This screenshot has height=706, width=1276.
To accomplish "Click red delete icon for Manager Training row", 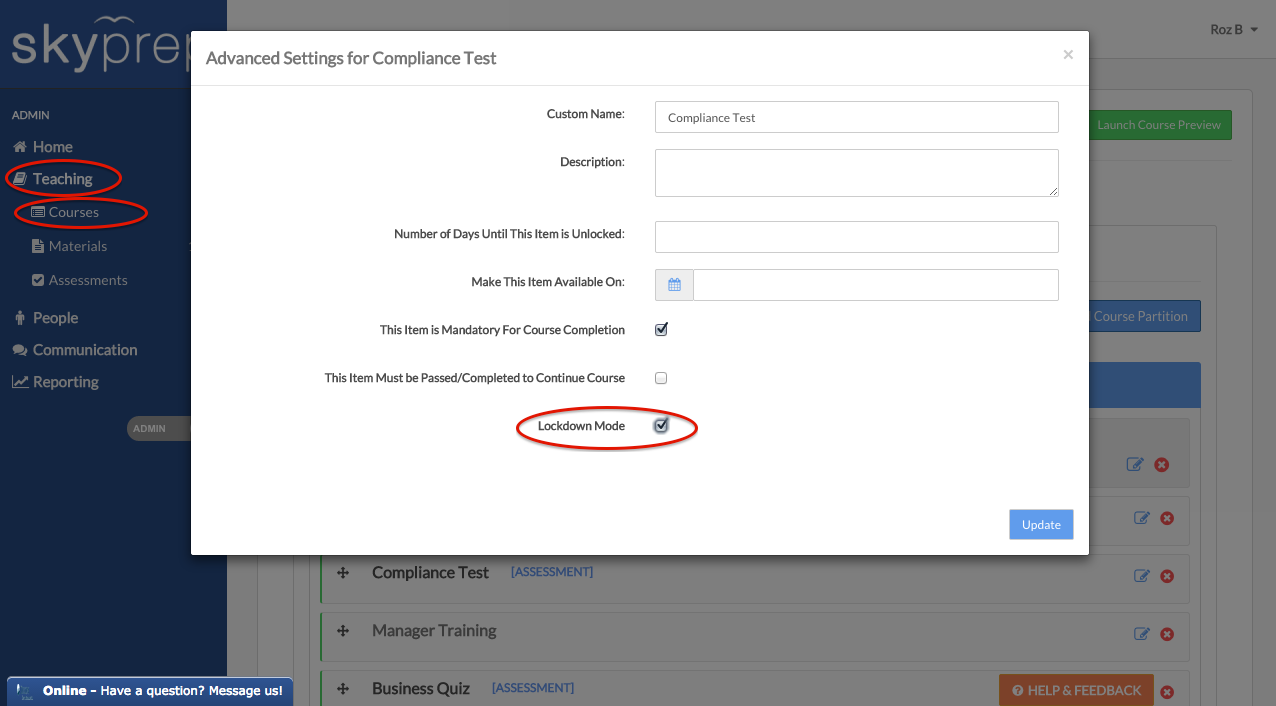I will tap(1166, 634).
